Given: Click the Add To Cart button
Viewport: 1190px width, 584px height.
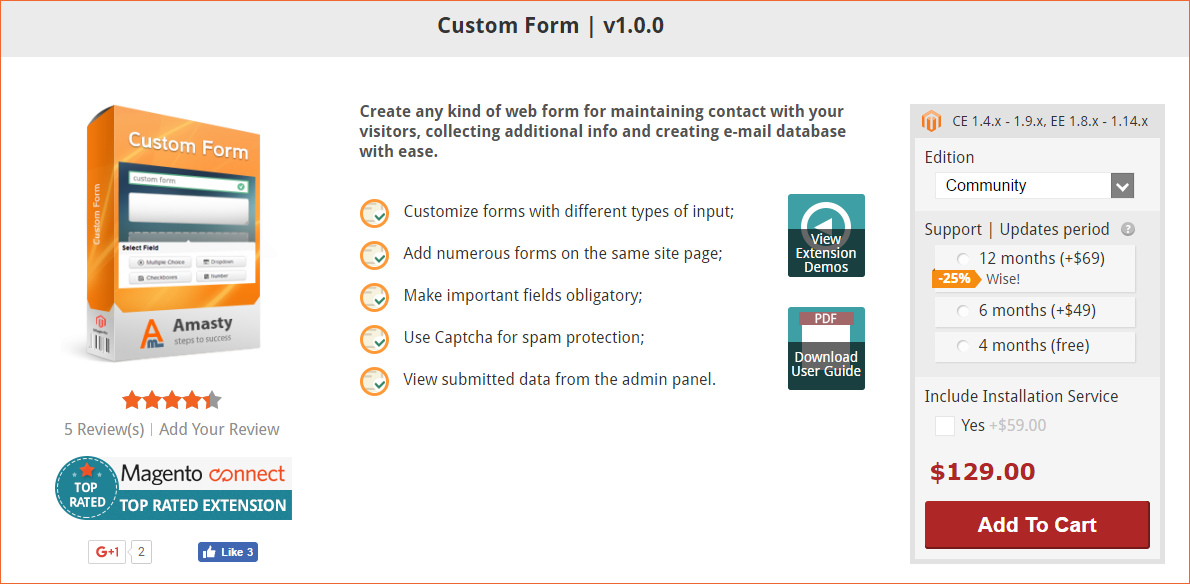Looking at the screenshot, I should point(1037,525).
